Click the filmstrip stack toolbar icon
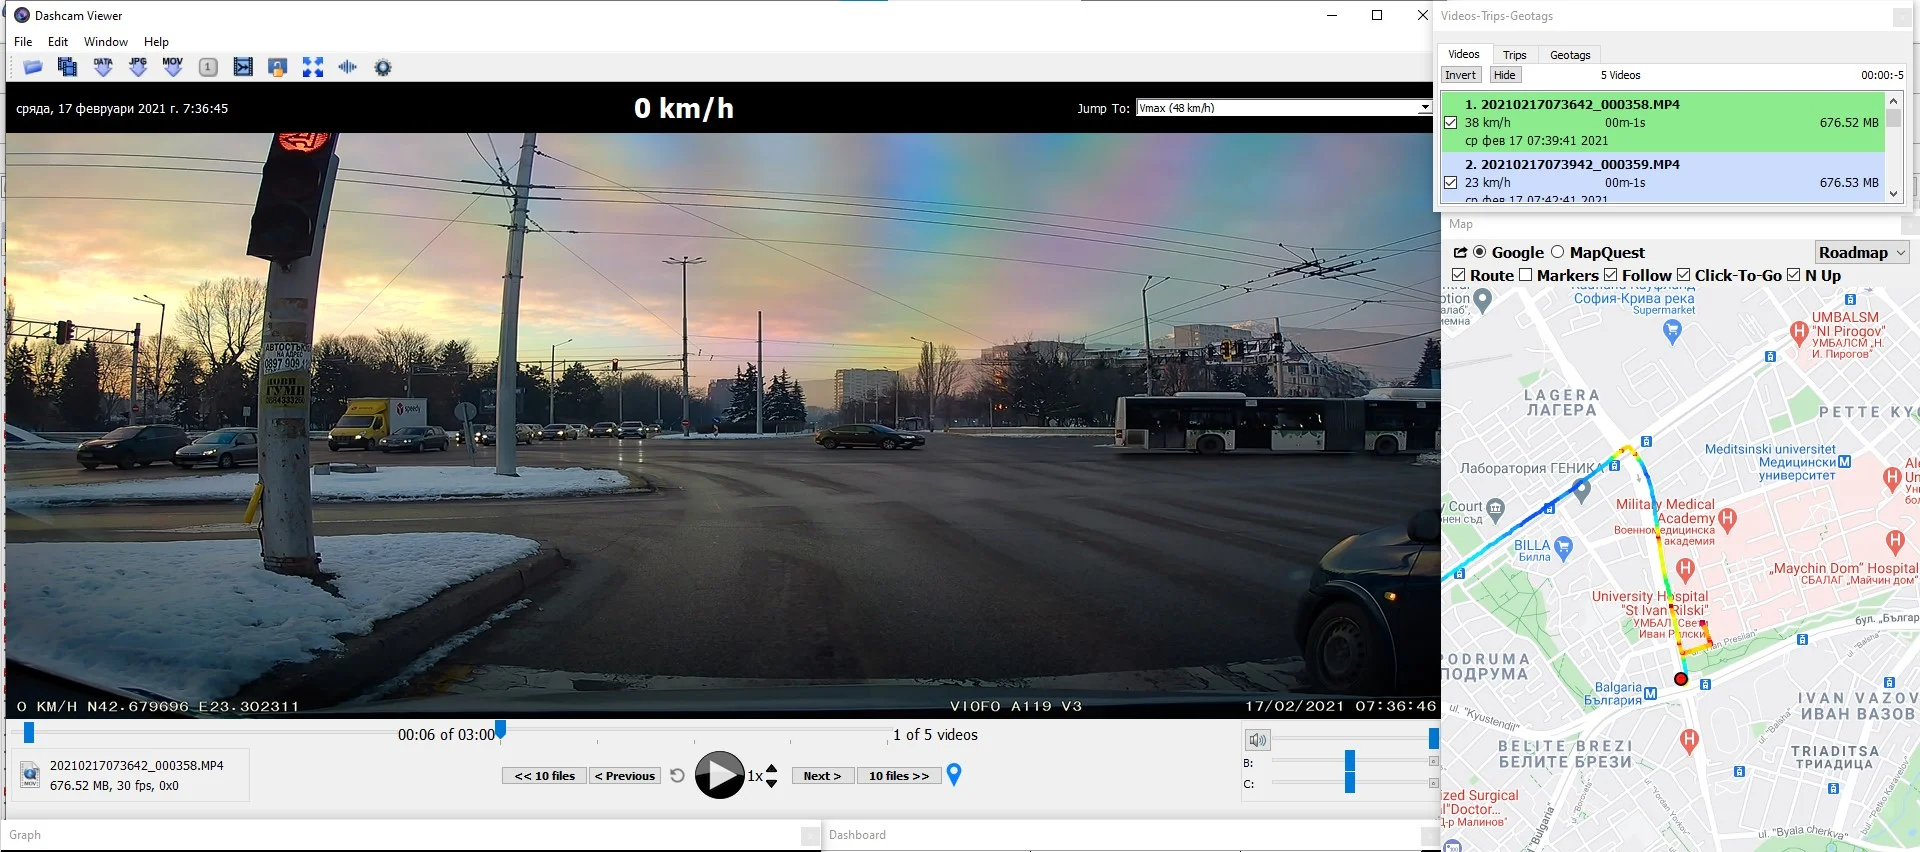 pyautogui.click(x=67, y=67)
